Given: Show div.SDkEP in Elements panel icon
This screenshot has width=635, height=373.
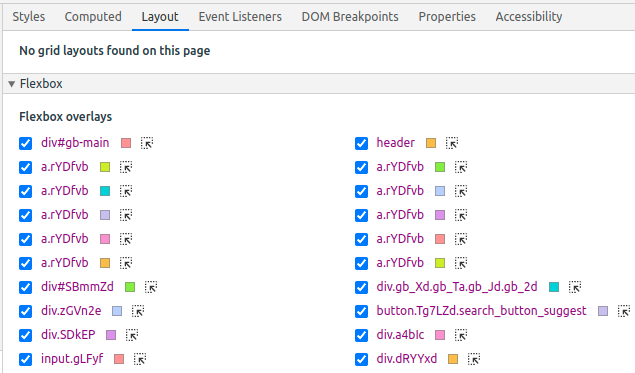Looking at the screenshot, I should pyautogui.click(x=132, y=335).
